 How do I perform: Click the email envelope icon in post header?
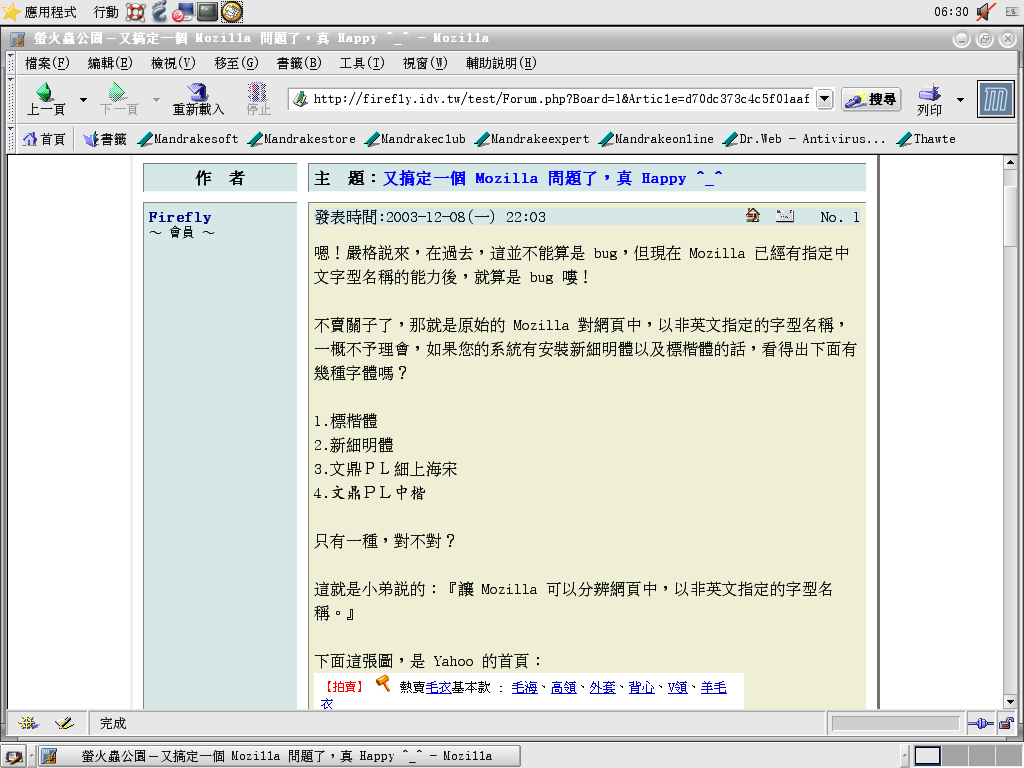tap(785, 216)
